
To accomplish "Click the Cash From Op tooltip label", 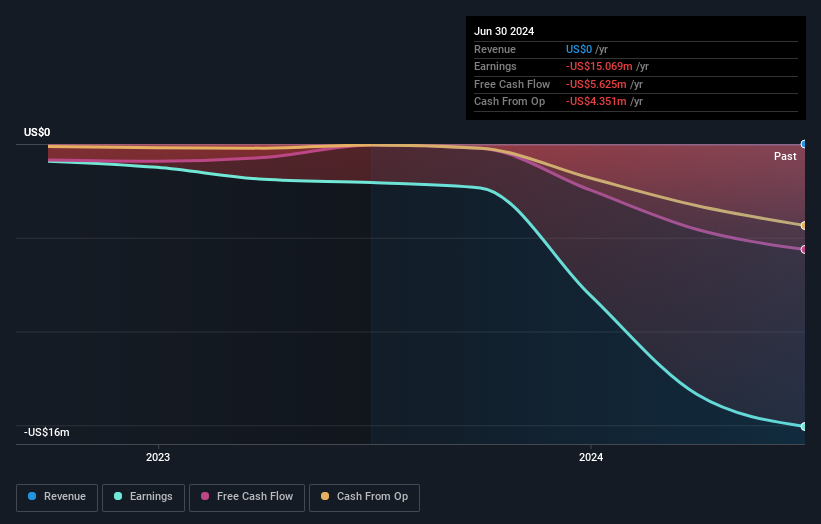I will click(x=509, y=102).
